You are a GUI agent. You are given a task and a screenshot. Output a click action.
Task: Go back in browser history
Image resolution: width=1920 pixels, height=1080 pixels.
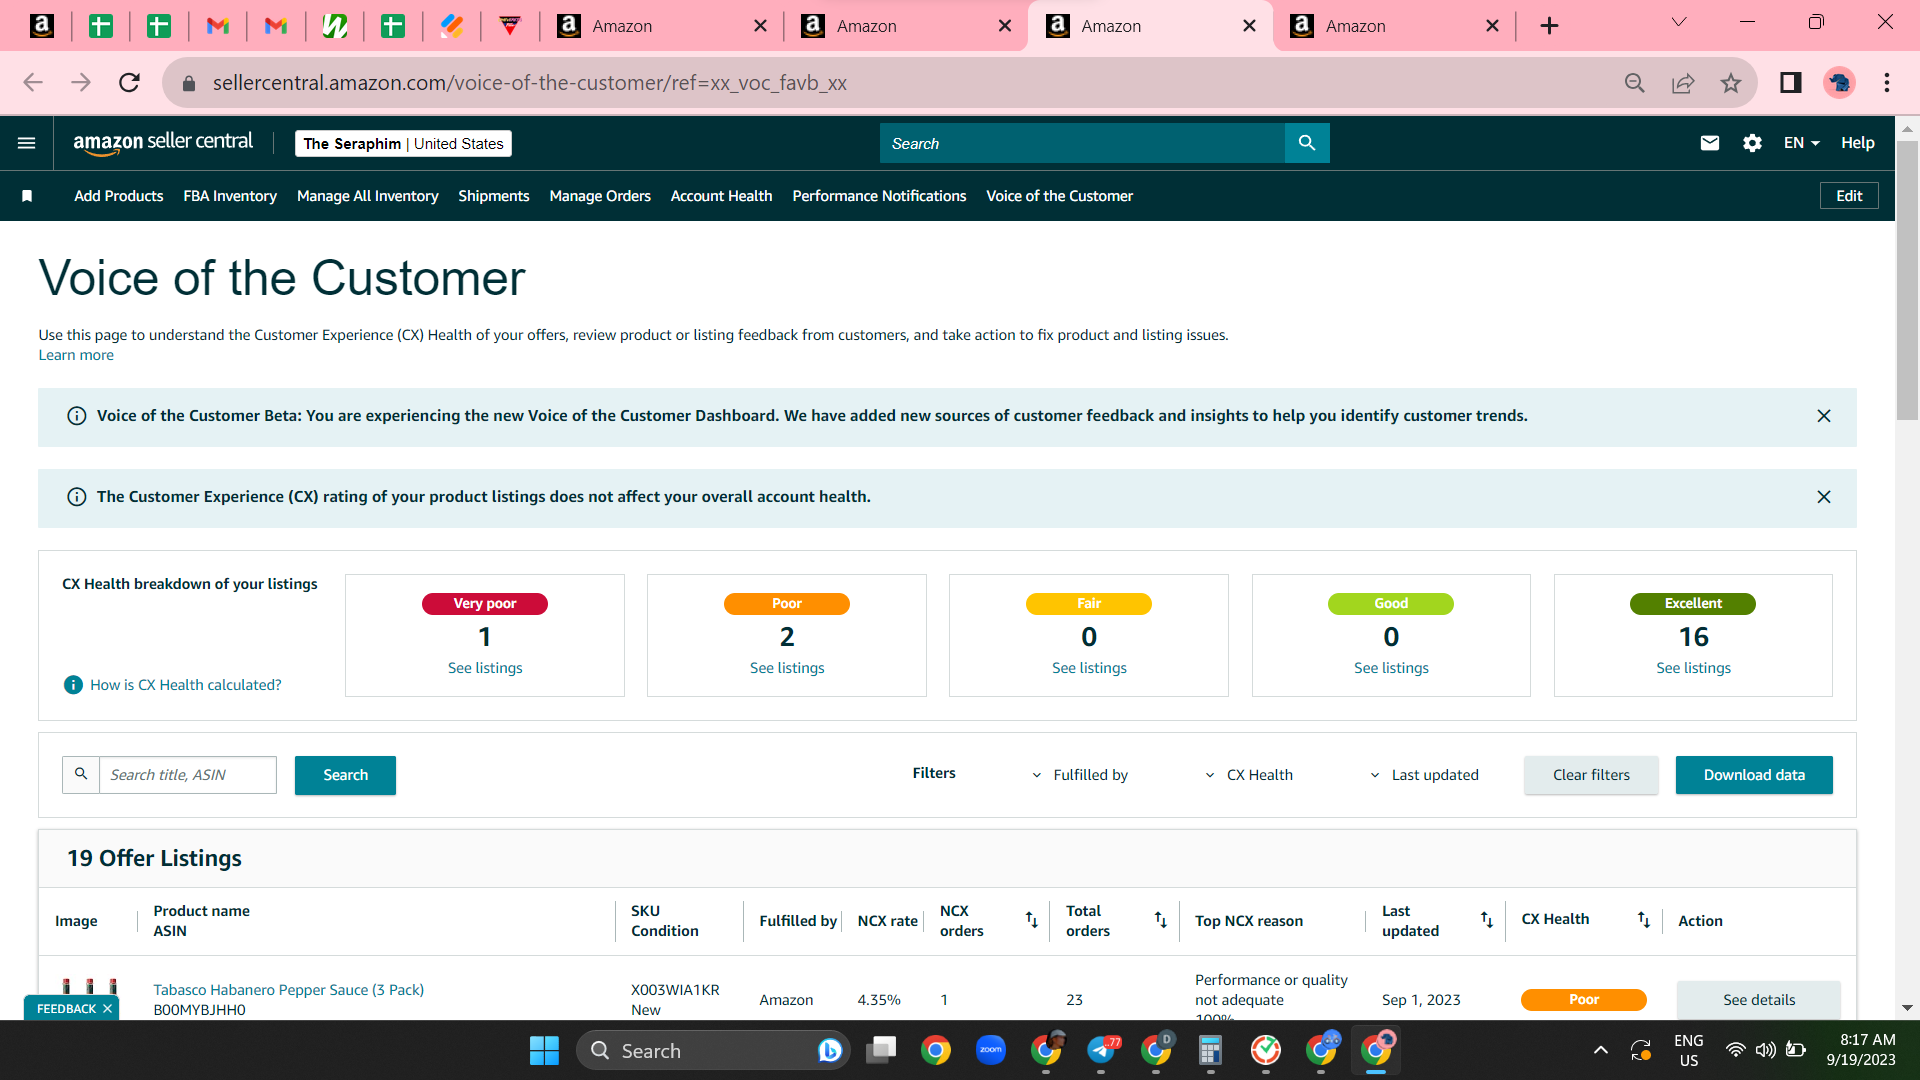click(33, 83)
